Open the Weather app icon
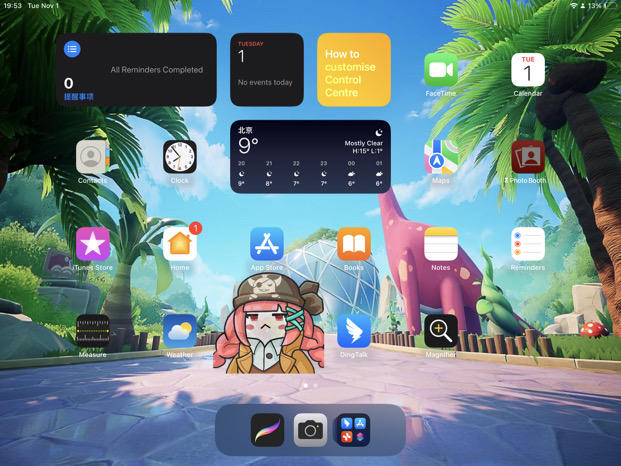This screenshot has height=466, width=621. 180,331
